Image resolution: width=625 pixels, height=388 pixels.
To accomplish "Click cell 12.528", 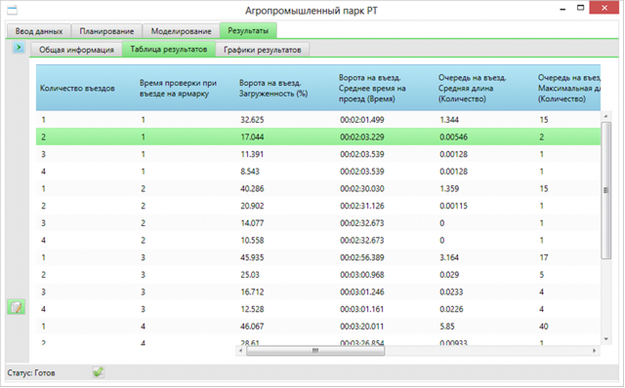I will coord(252,309).
